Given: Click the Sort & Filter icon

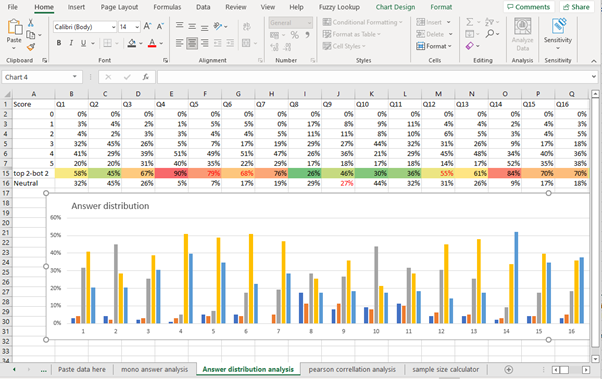Looking at the screenshot, I should tap(490, 22).
